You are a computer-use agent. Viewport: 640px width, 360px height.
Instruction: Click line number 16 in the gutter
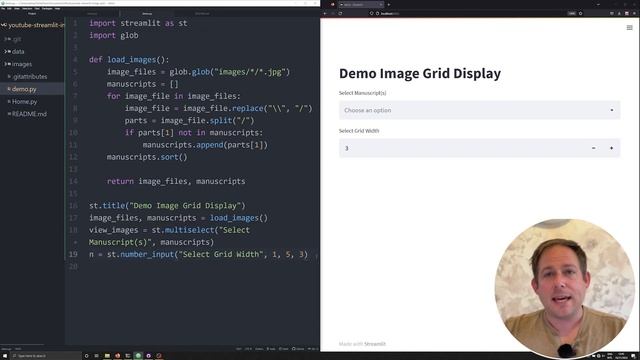tap(73, 206)
